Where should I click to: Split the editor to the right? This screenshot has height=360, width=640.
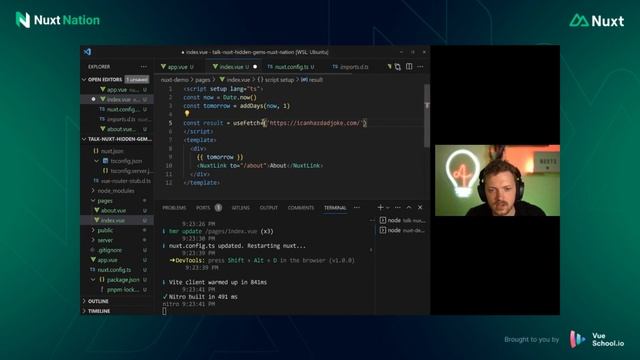click(409, 67)
